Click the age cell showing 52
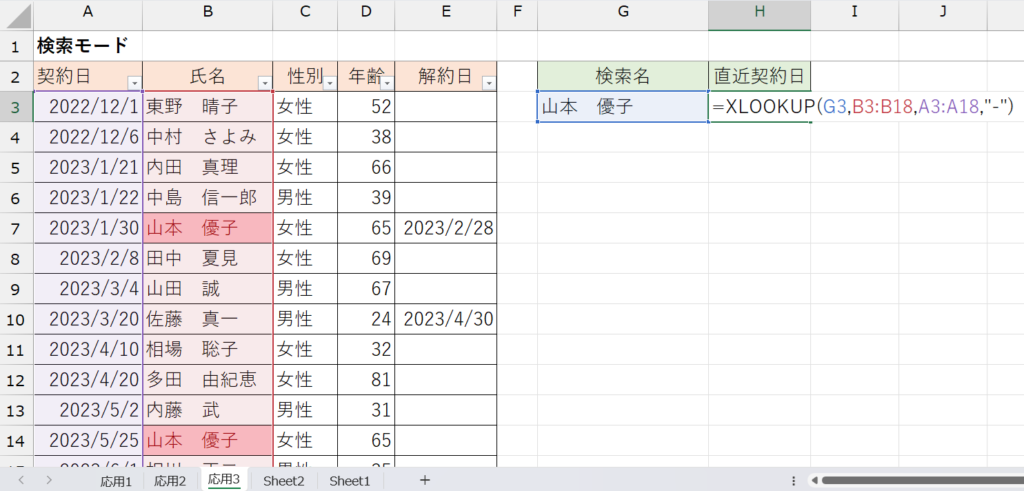Image resolution: width=1024 pixels, height=491 pixels. tap(366, 106)
